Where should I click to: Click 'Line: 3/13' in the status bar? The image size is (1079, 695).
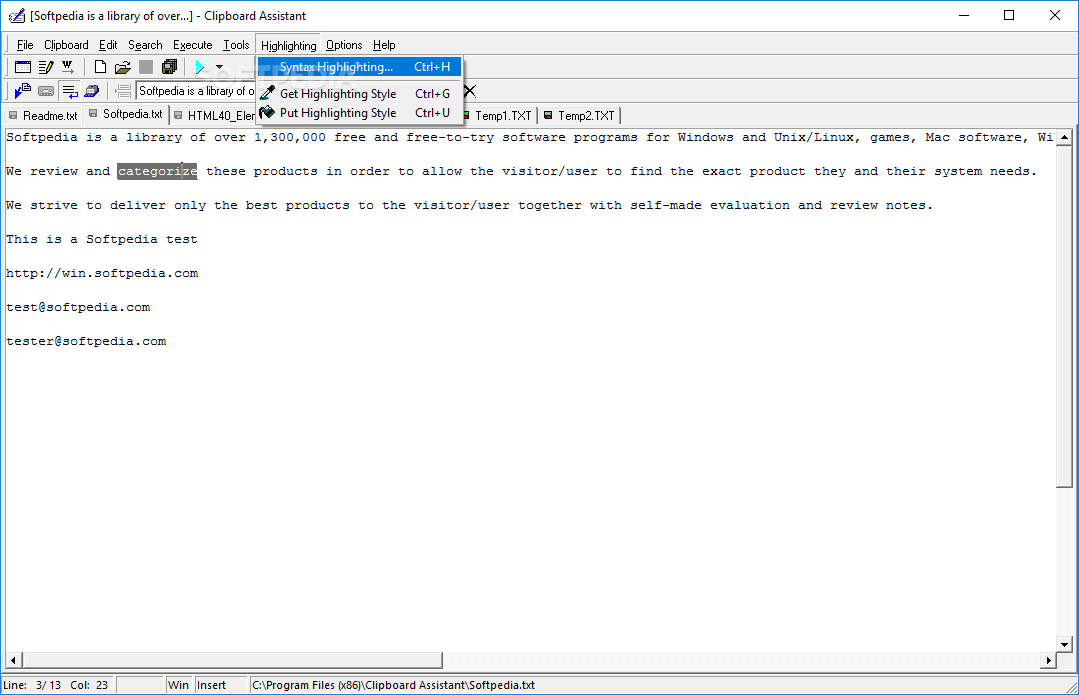click(32, 685)
